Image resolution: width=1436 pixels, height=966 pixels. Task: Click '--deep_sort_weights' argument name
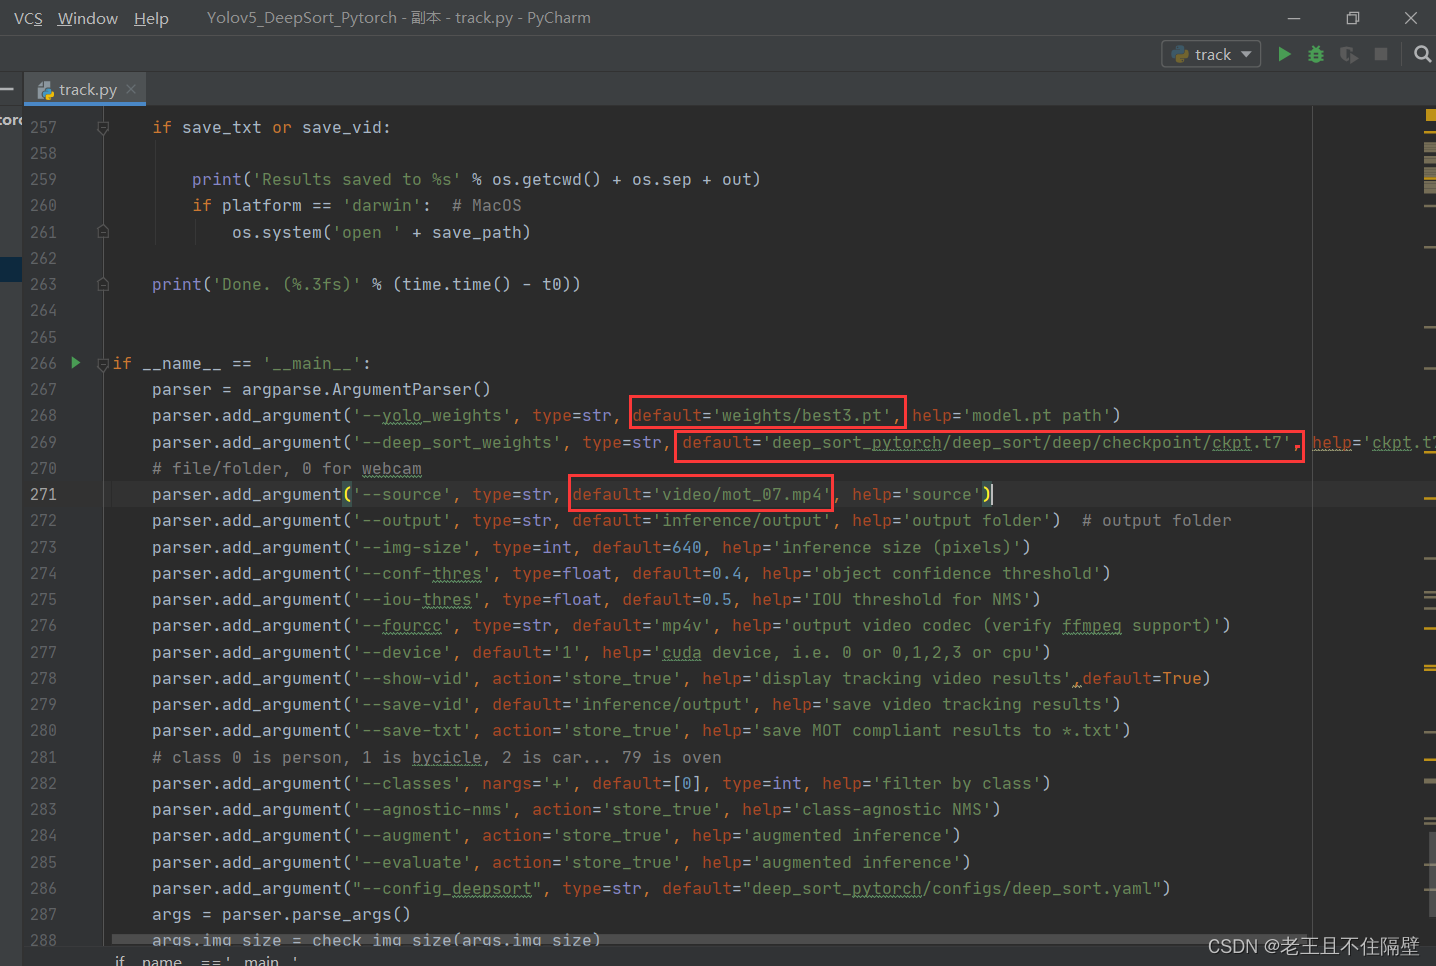(457, 442)
